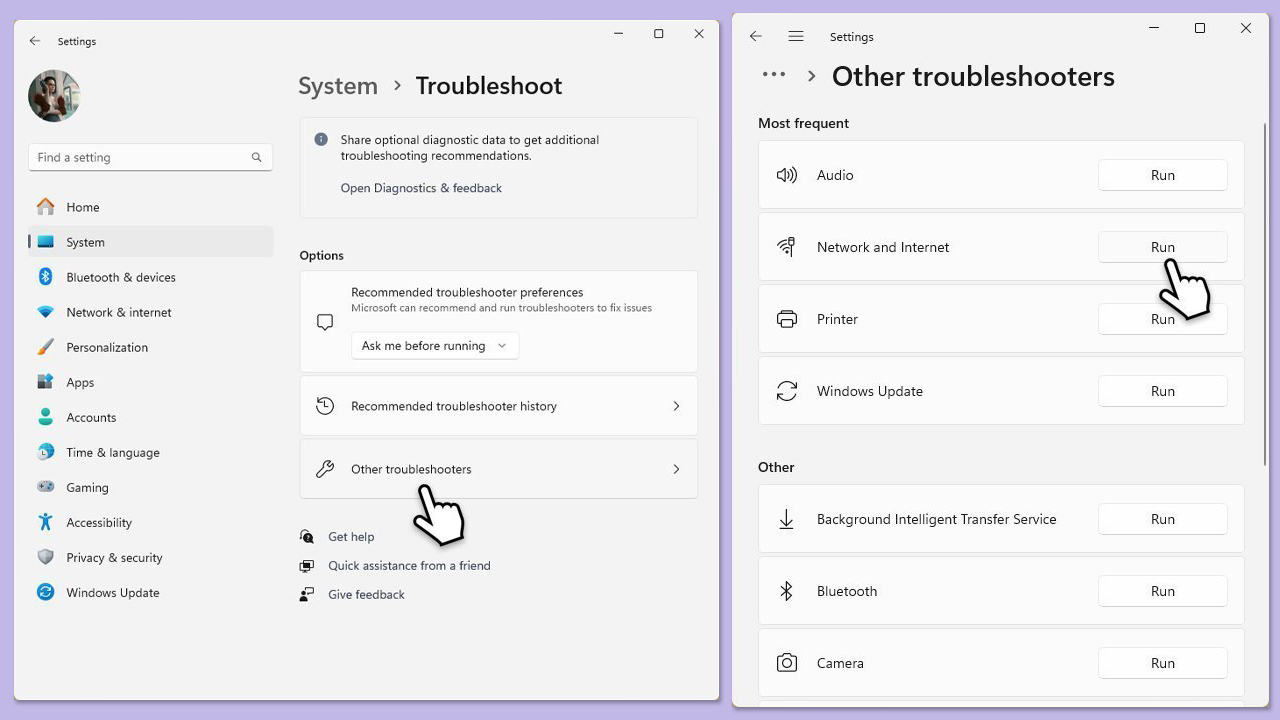The image size is (1280, 720).
Task: Open Bluetooth & devices settings
Action: (x=150, y=277)
